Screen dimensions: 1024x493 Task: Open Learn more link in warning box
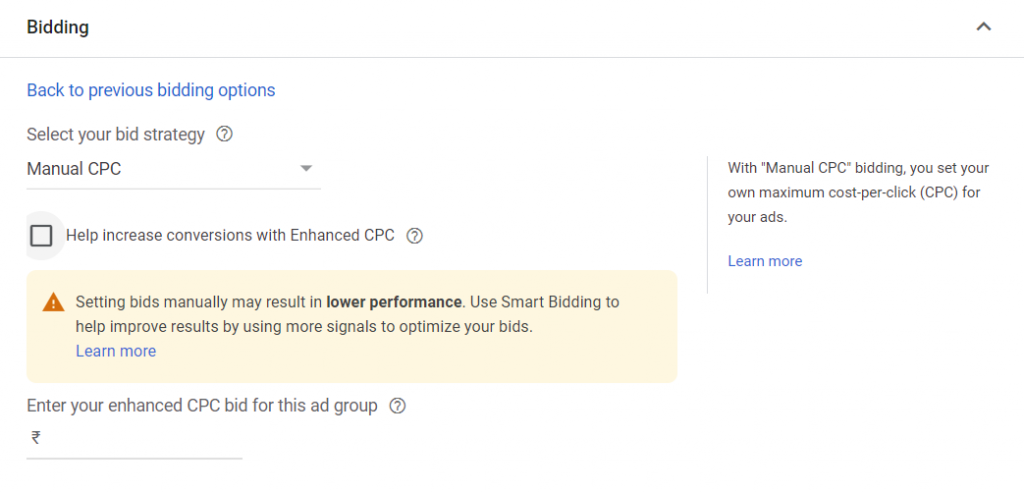coord(116,351)
